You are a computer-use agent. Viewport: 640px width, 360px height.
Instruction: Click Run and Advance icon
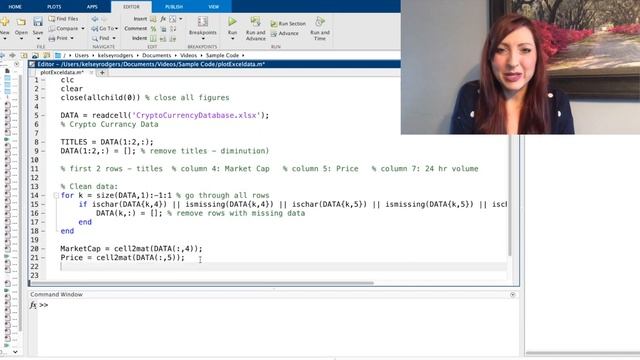pos(256,22)
